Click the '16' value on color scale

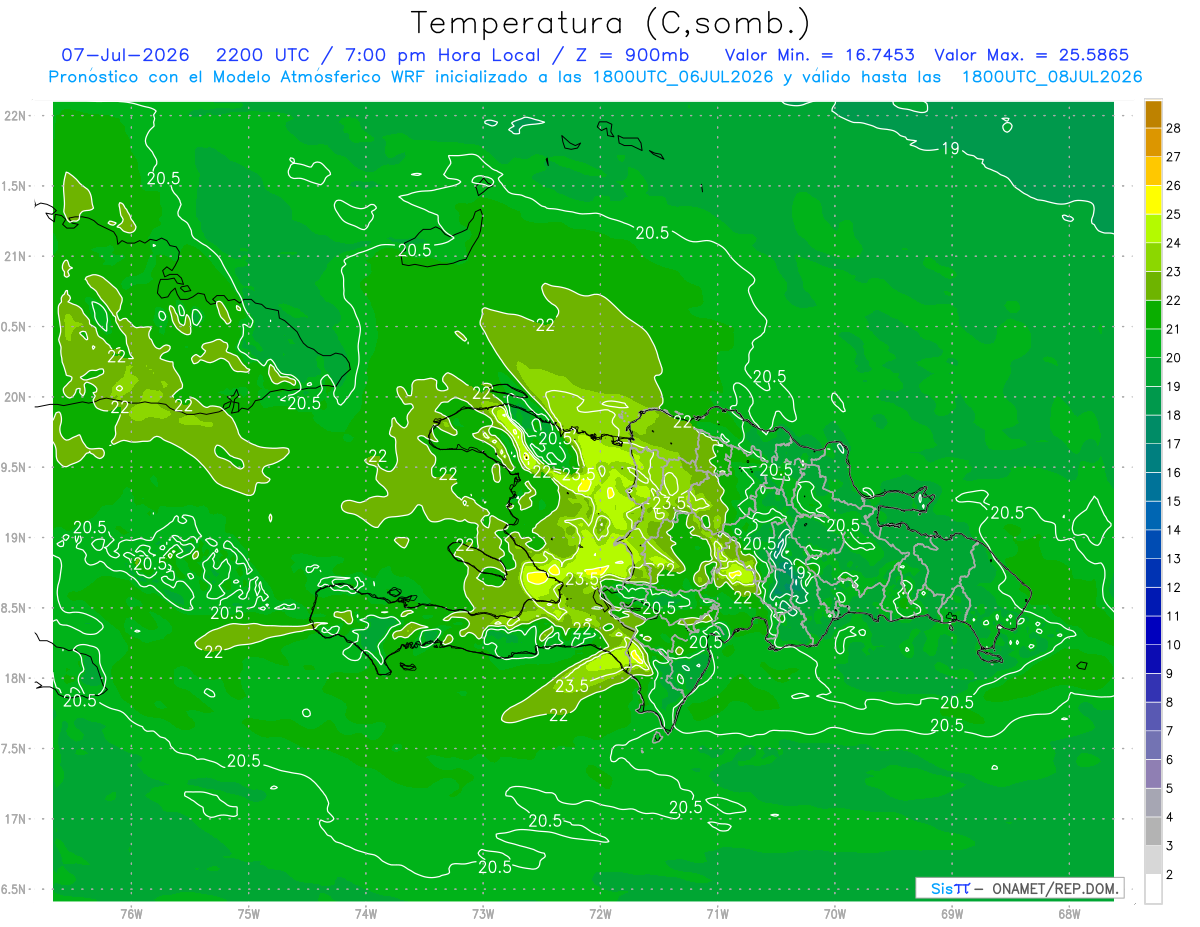tap(1174, 472)
